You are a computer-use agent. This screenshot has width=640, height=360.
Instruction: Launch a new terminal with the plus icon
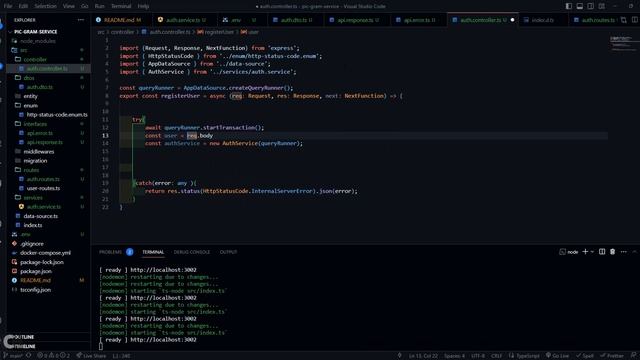tap(585, 252)
